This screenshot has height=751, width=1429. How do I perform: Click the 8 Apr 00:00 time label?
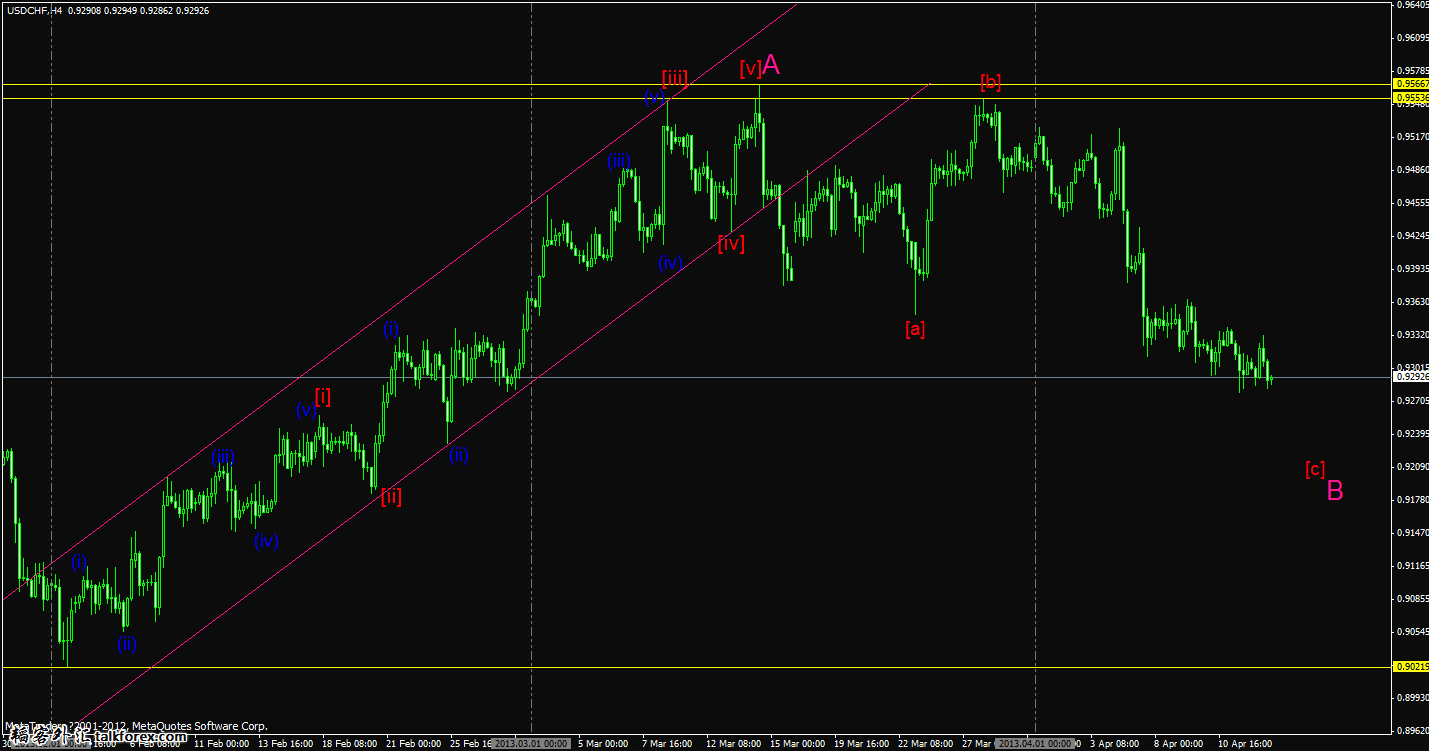(1178, 744)
